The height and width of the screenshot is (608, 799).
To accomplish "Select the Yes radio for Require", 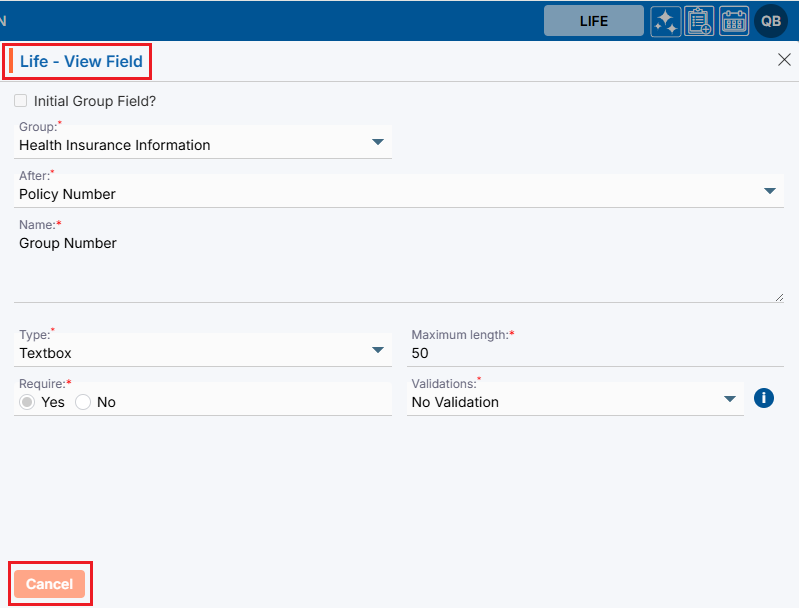I will (x=28, y=402).
